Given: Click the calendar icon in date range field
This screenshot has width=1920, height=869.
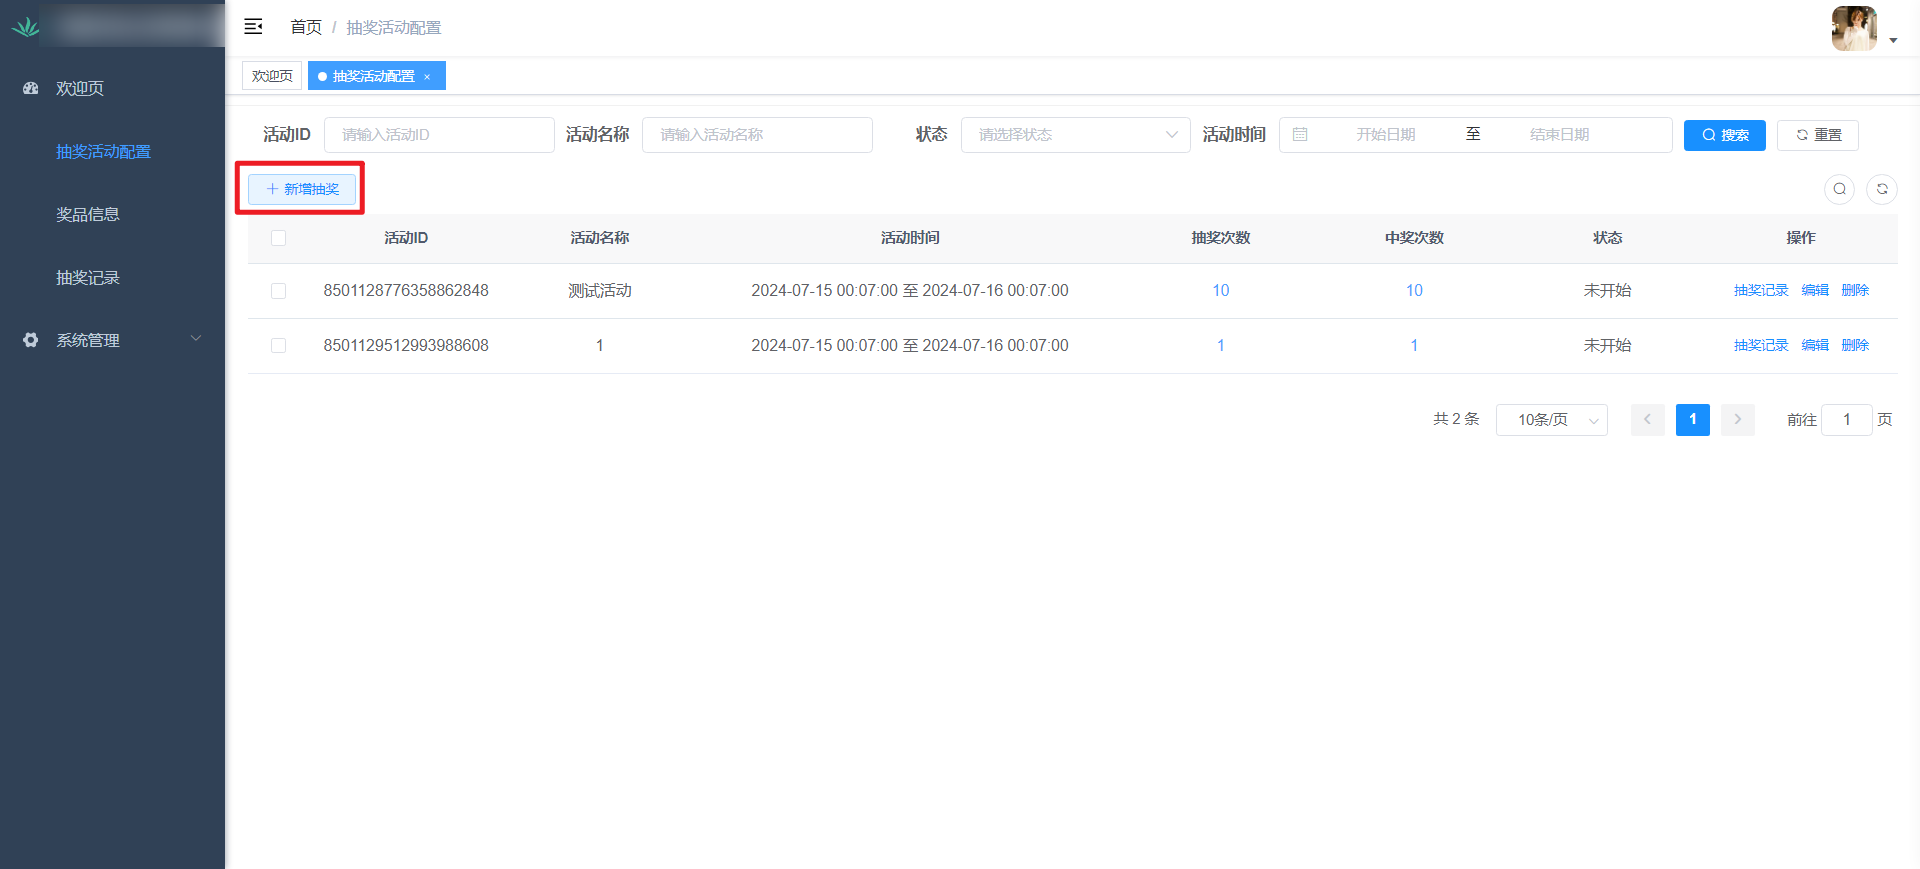Looking at the screenshot, I should (x=1300, y=135).
